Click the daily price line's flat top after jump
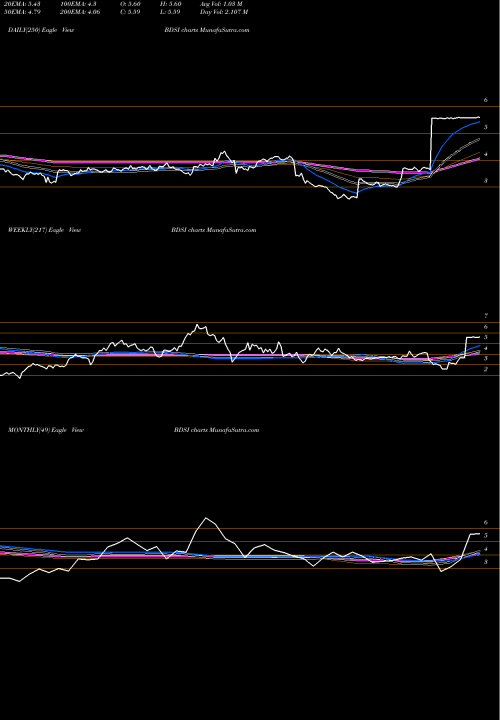 455,118
